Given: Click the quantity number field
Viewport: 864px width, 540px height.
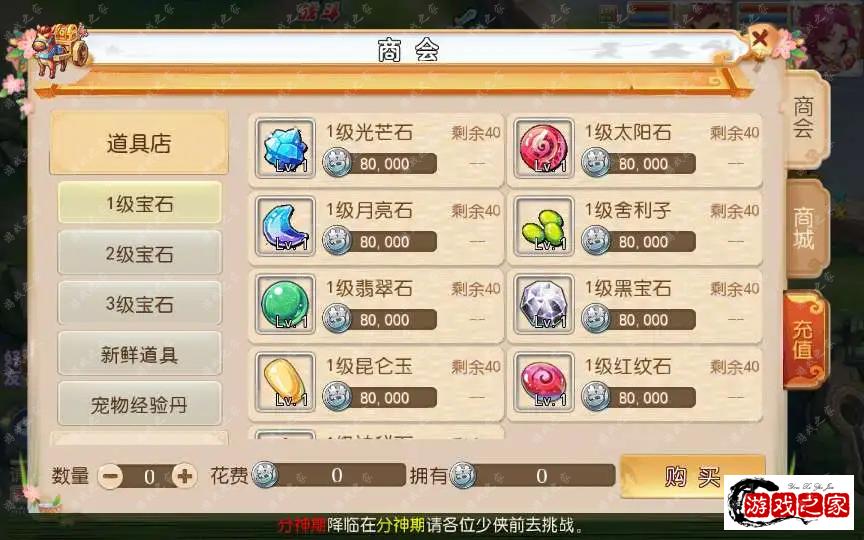Looking at the screenshot, I should pos(148,477).
